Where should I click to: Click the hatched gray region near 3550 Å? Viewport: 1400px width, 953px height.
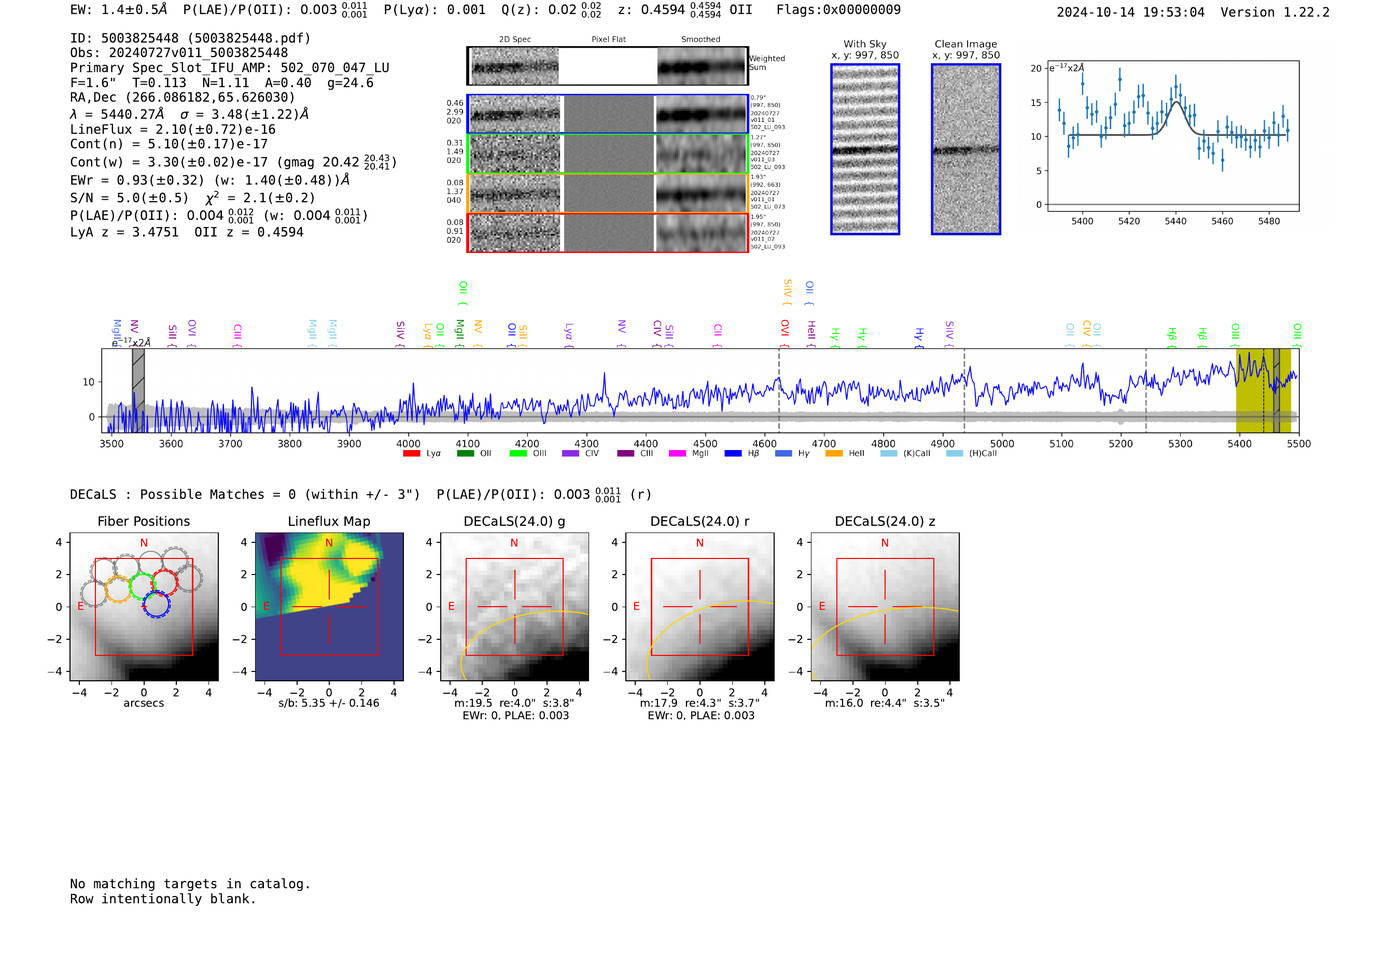[138, 391]
